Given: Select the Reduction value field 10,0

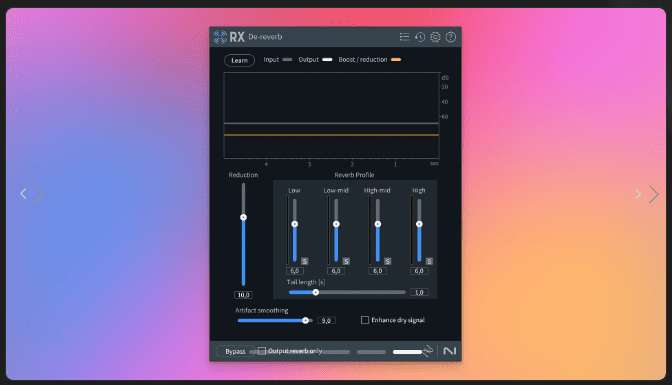Looking at the screenshot, I should [x=243, y=295].
